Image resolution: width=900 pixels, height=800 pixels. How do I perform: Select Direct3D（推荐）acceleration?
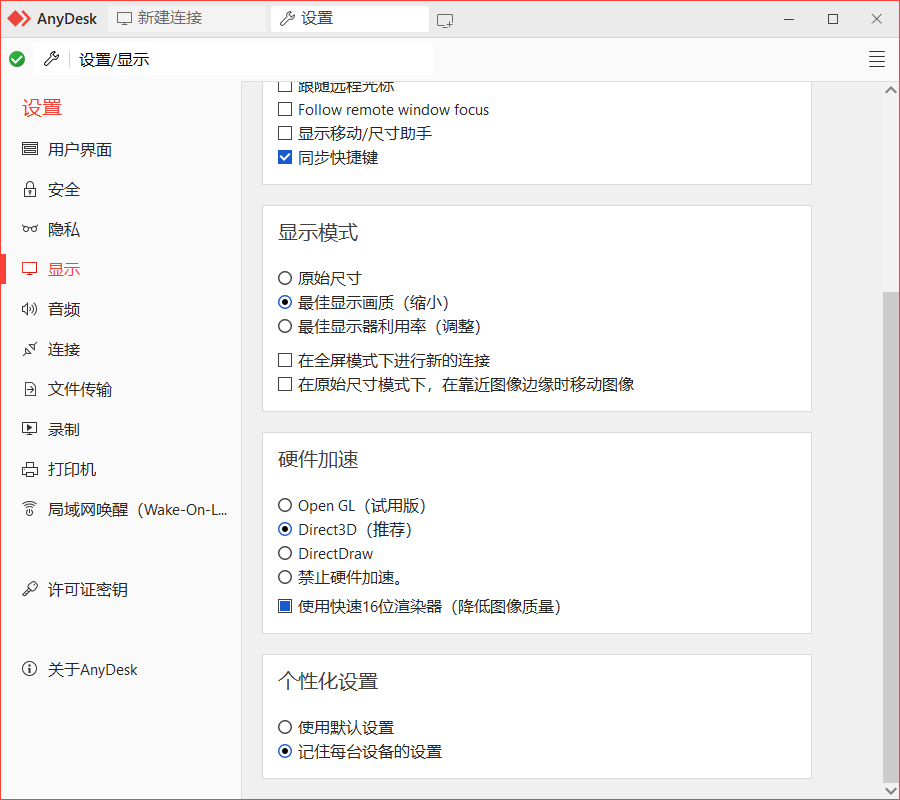pyautogui.click(x=285, y=529)
